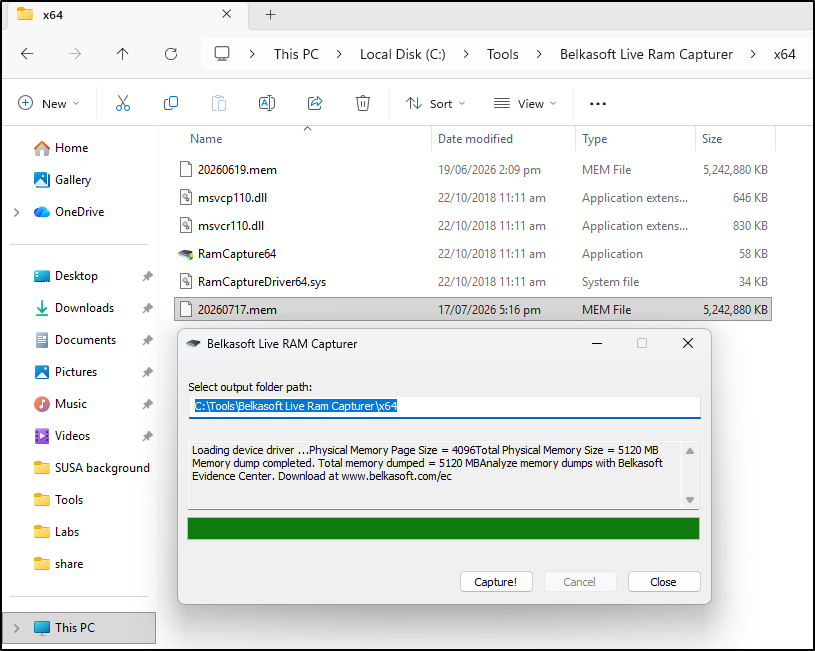Expand chevron after Tools breadcrumb

click(x=539, y=54)
